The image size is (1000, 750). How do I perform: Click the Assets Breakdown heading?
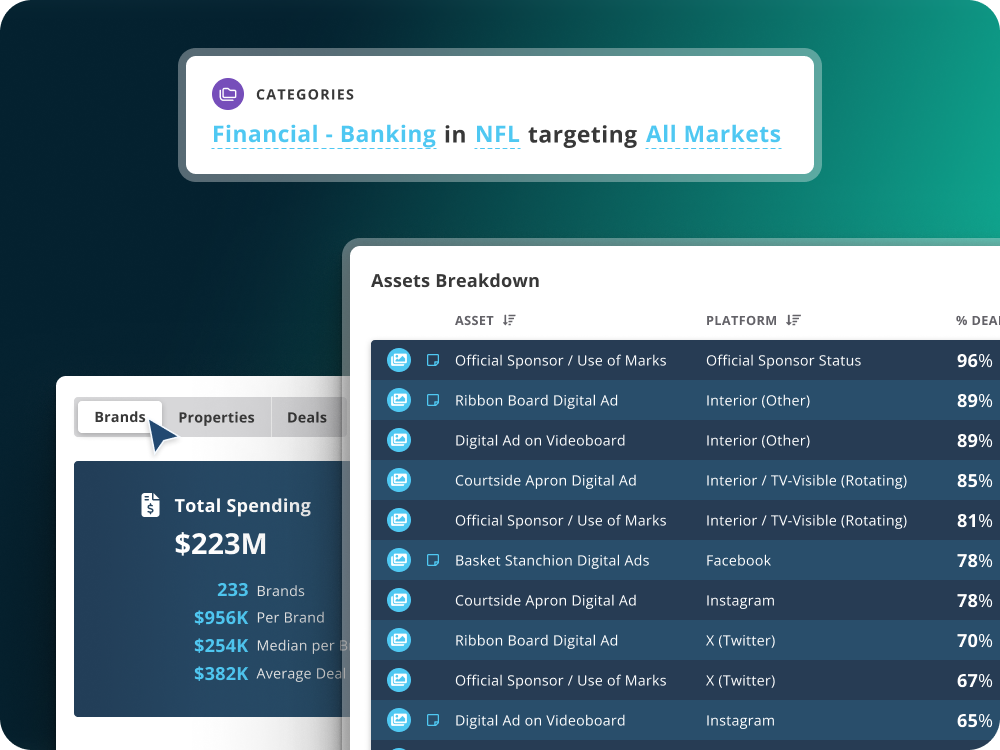pyautogui.click(x=455, y=281)
